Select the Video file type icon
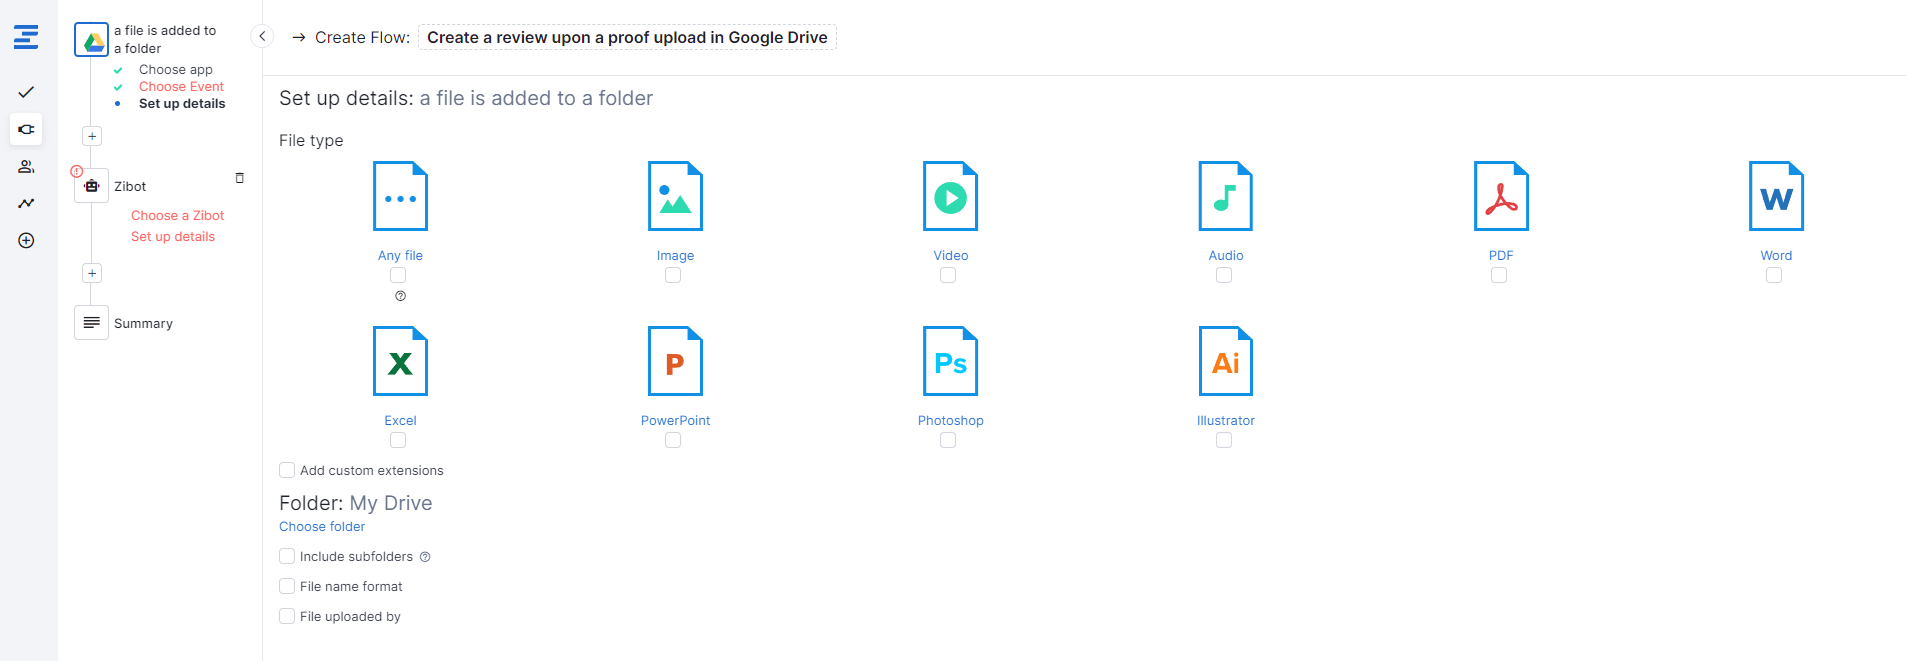 pyautogui.click(x=950, y=196)
